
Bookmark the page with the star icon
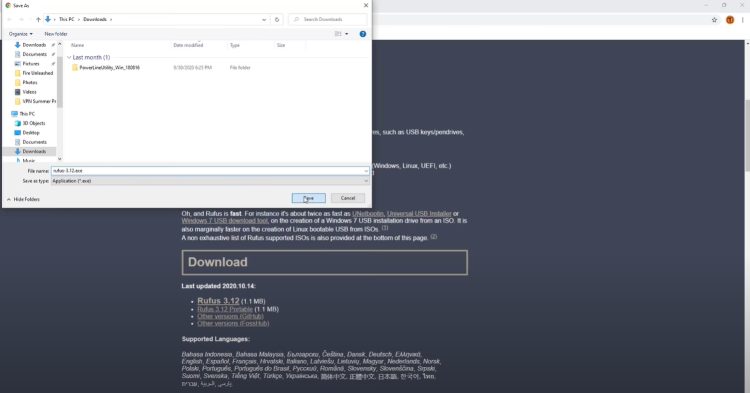(714, 20)
